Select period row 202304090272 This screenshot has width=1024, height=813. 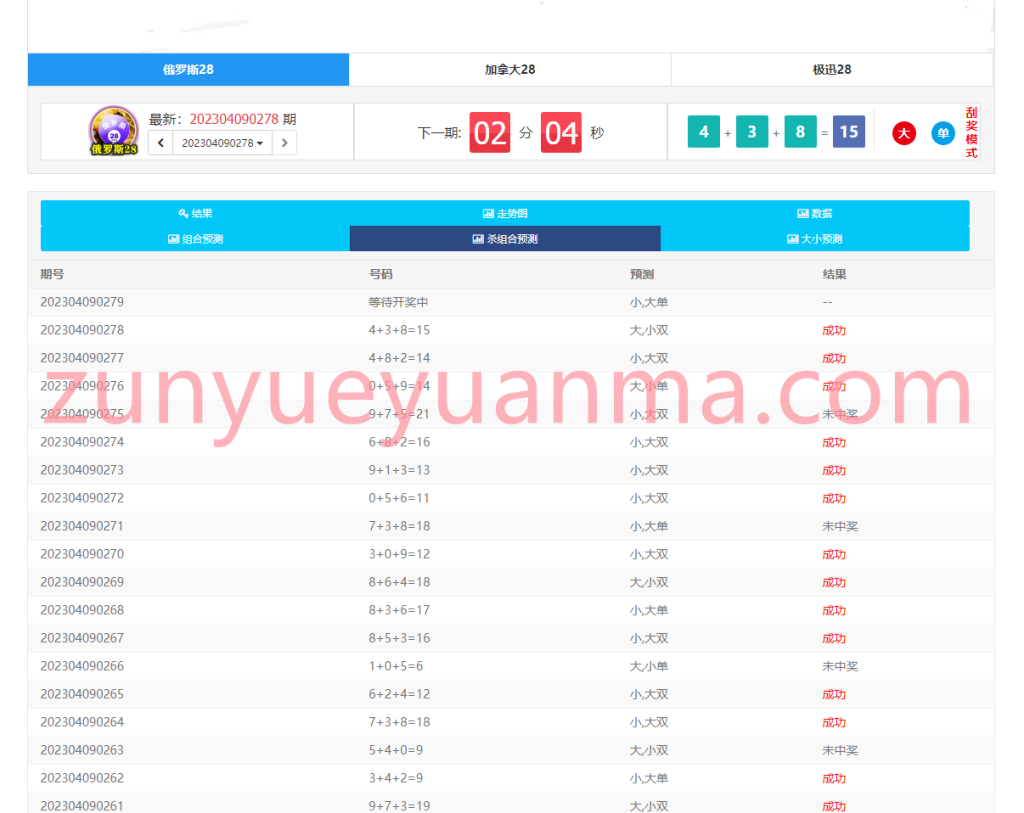click(x=511, y=498)
